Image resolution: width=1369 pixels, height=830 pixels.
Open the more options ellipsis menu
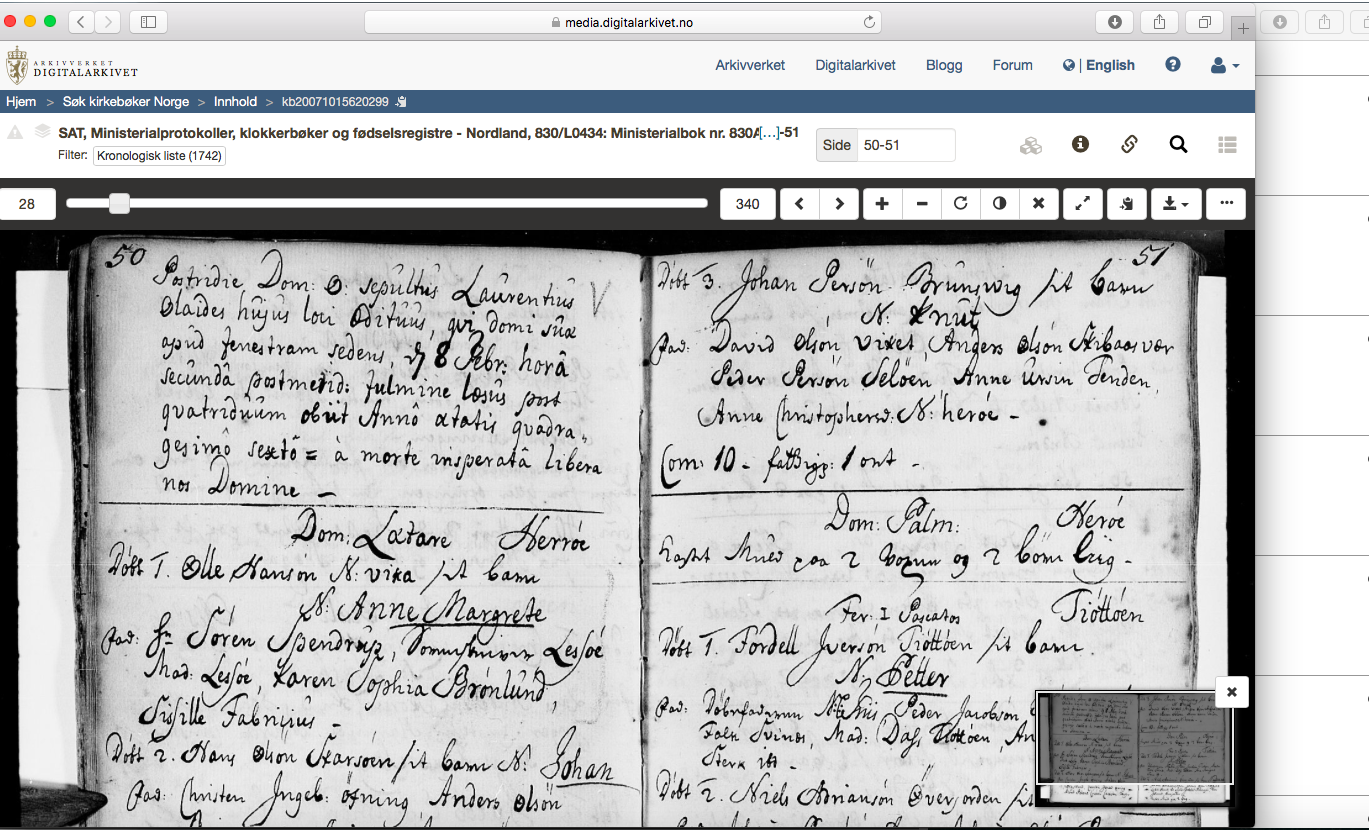coord(1226,204)
